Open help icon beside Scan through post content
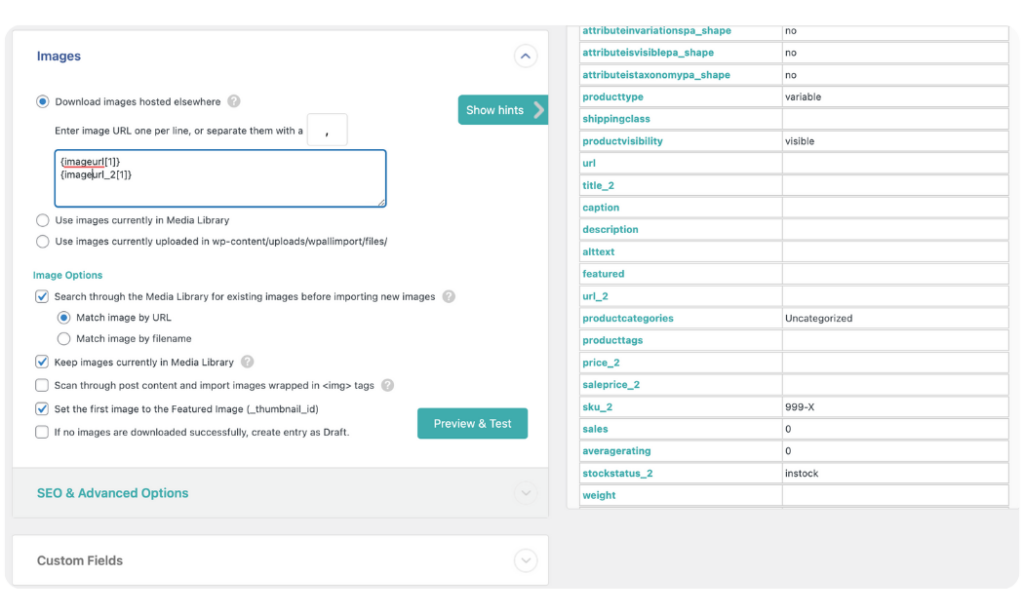This screenshot has height=614, width=1024. point(388,385)
